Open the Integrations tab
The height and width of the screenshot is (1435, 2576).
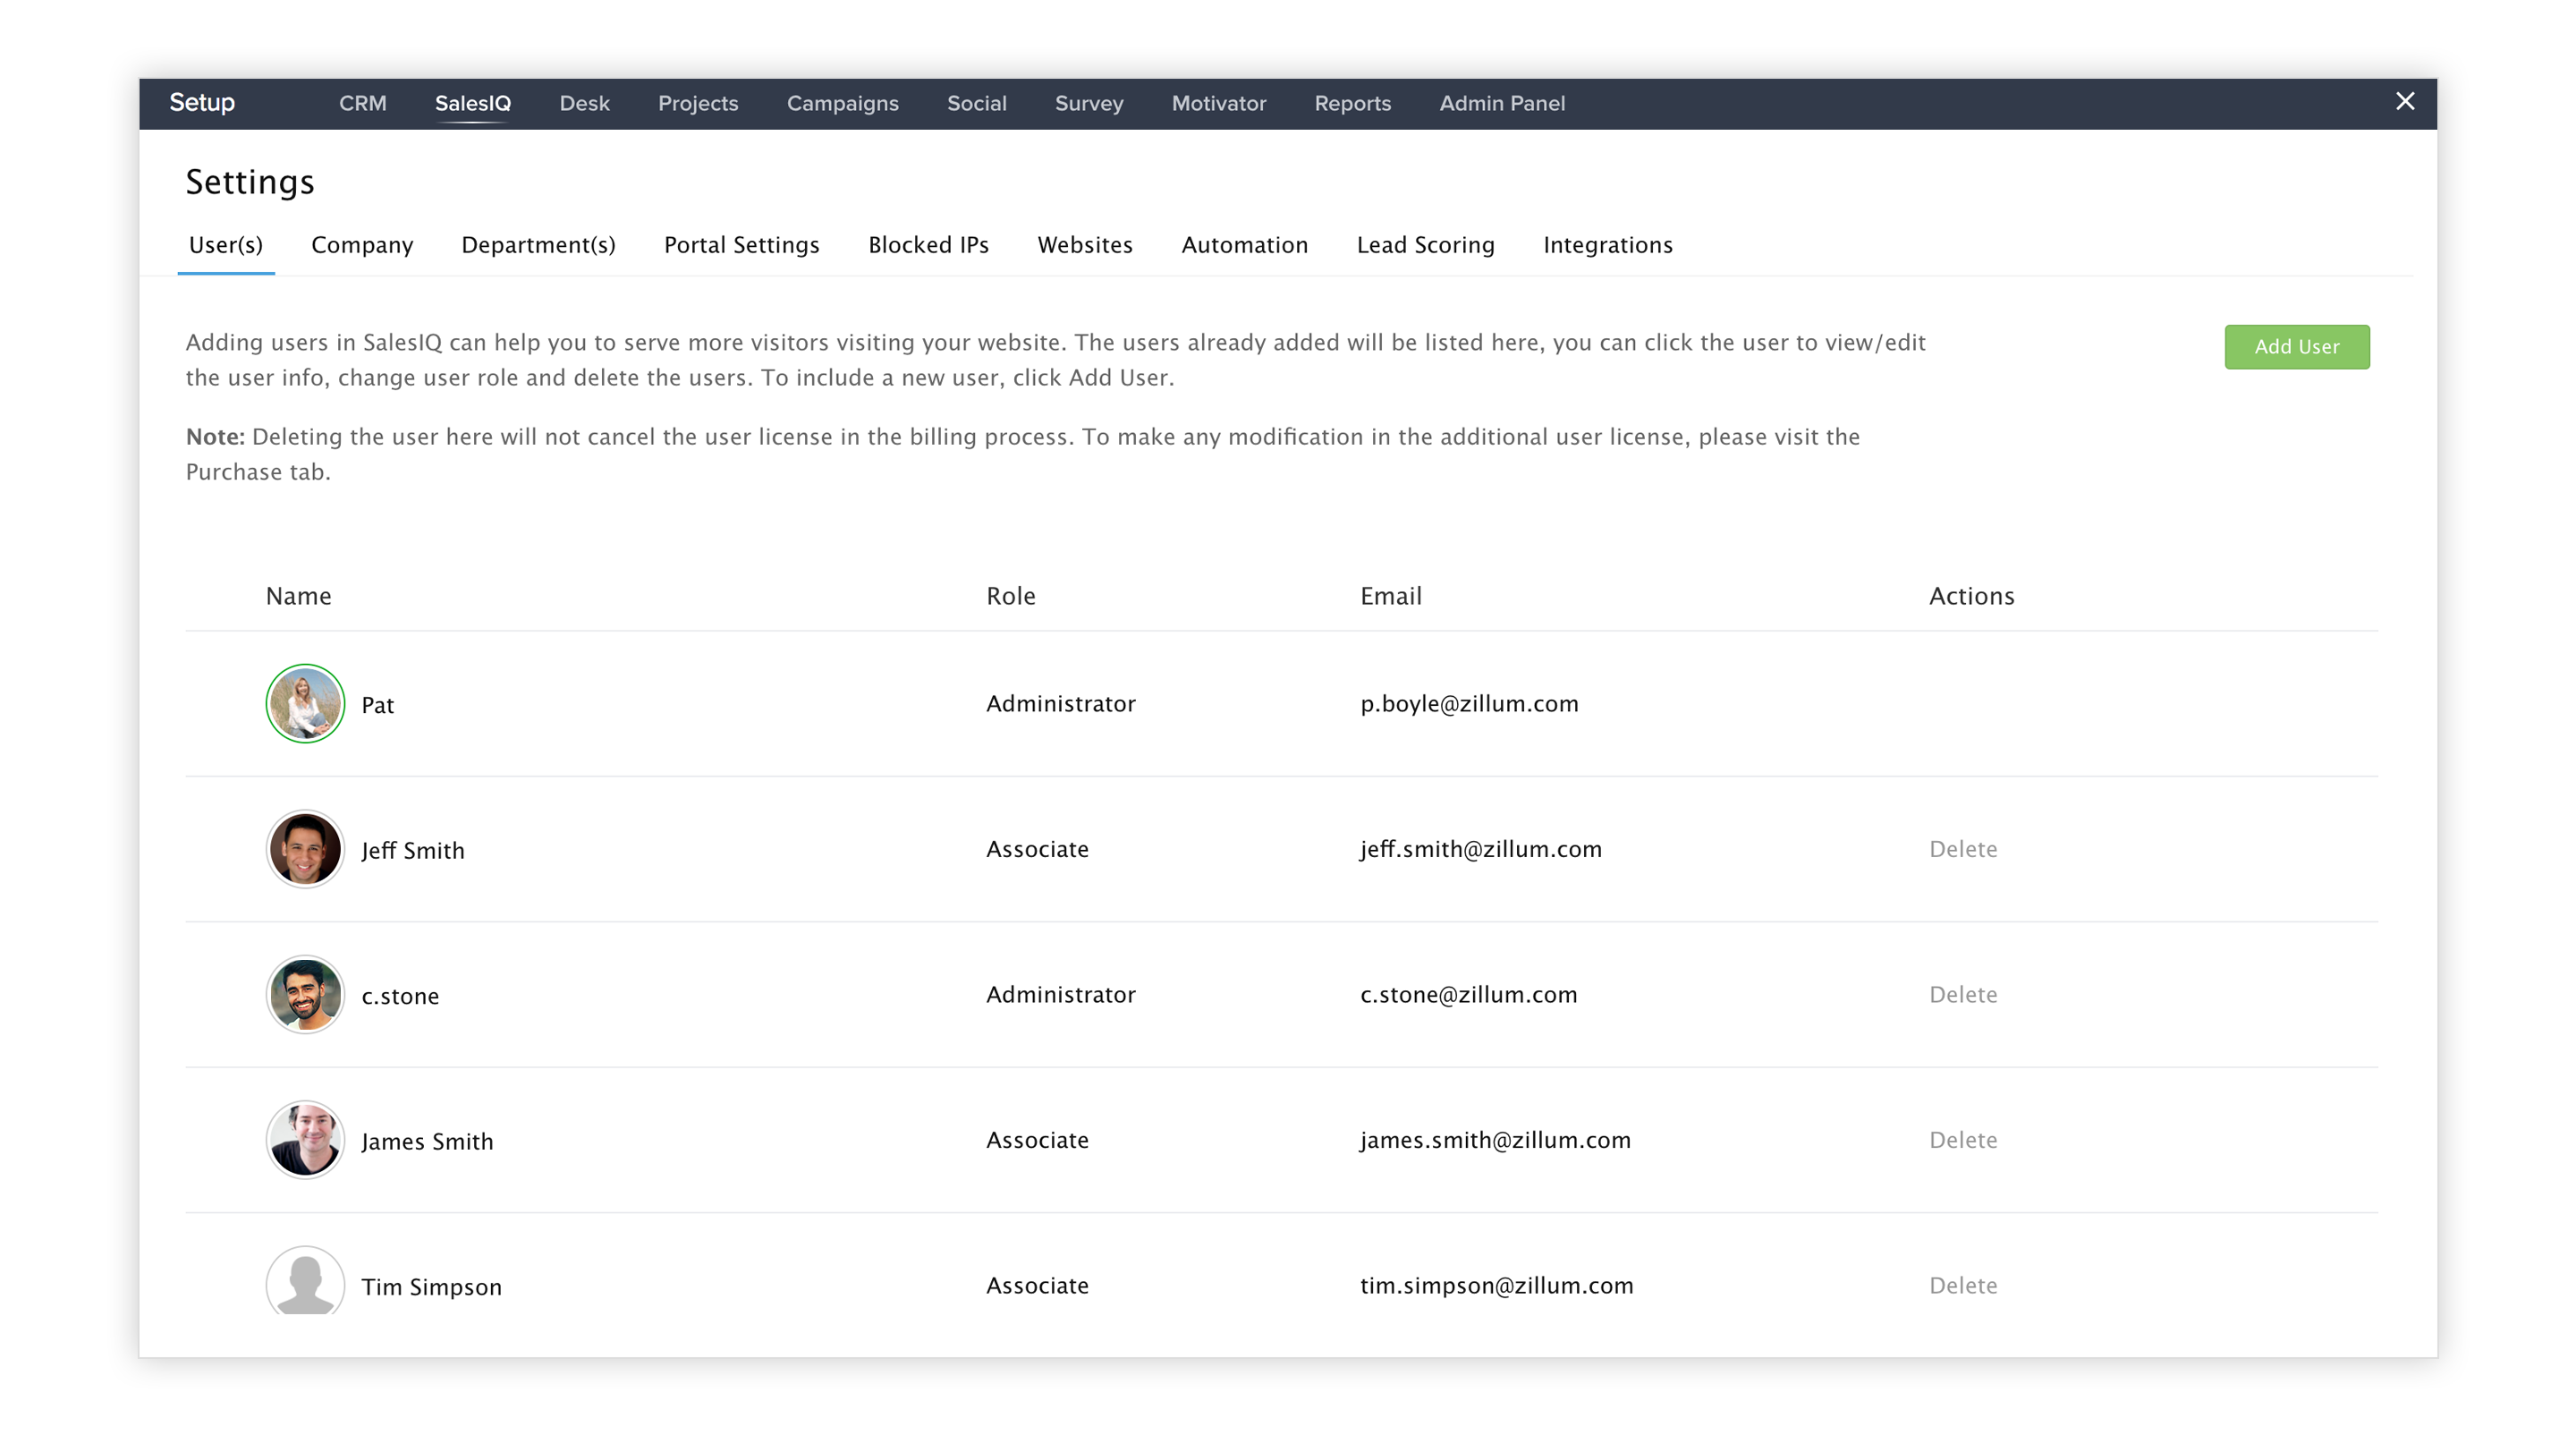click(x=1607, y=245)
